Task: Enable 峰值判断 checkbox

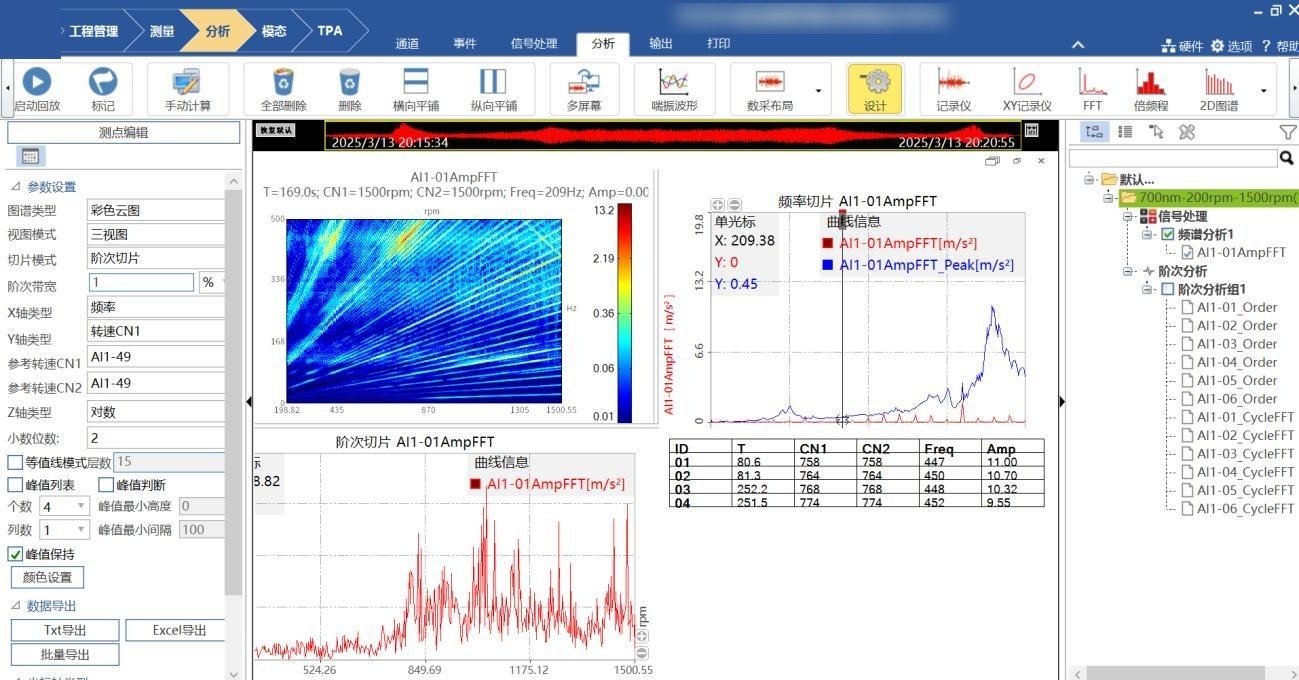Action: click(x=106, y=485)
